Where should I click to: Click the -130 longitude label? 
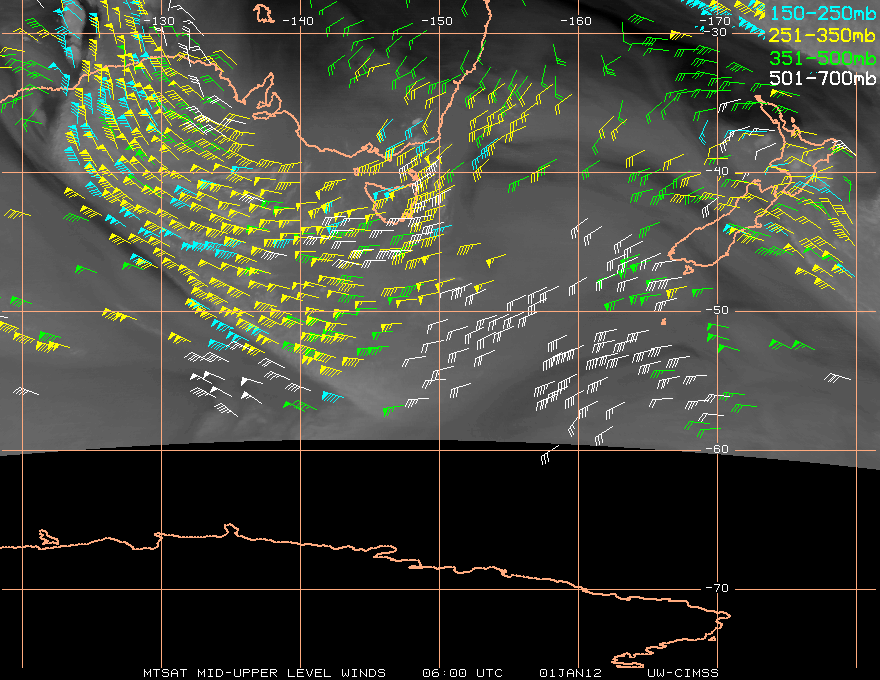[157, 21]
